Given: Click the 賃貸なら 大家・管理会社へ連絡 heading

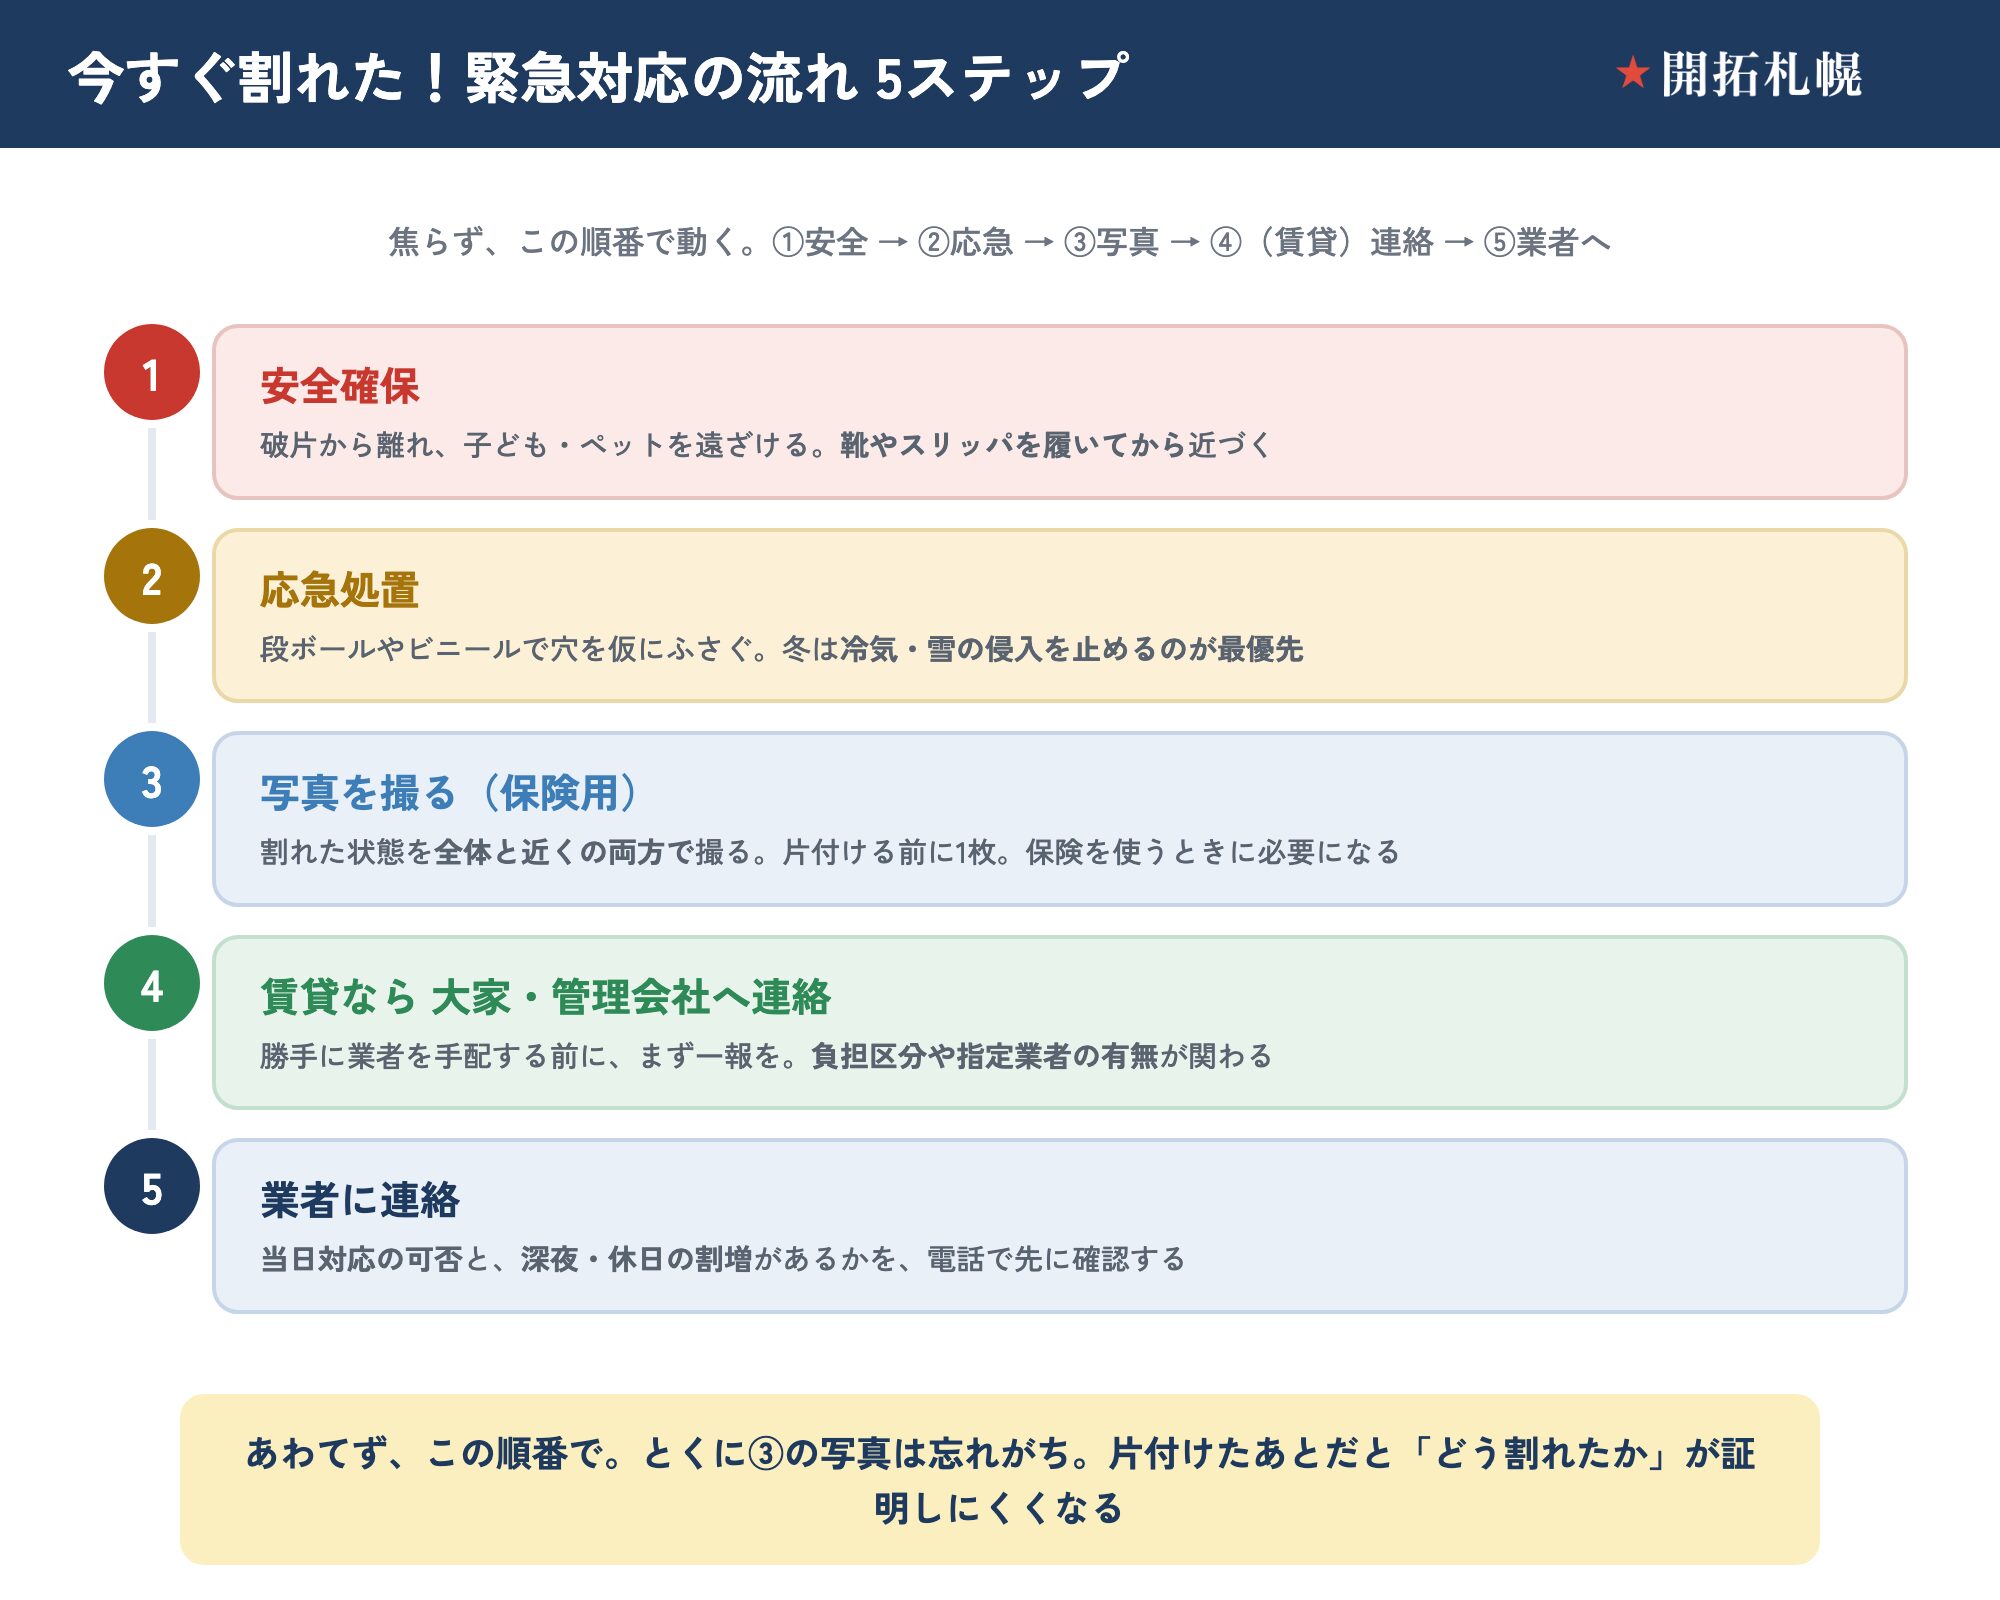Looking at the screenshot, I should [546, 997].
